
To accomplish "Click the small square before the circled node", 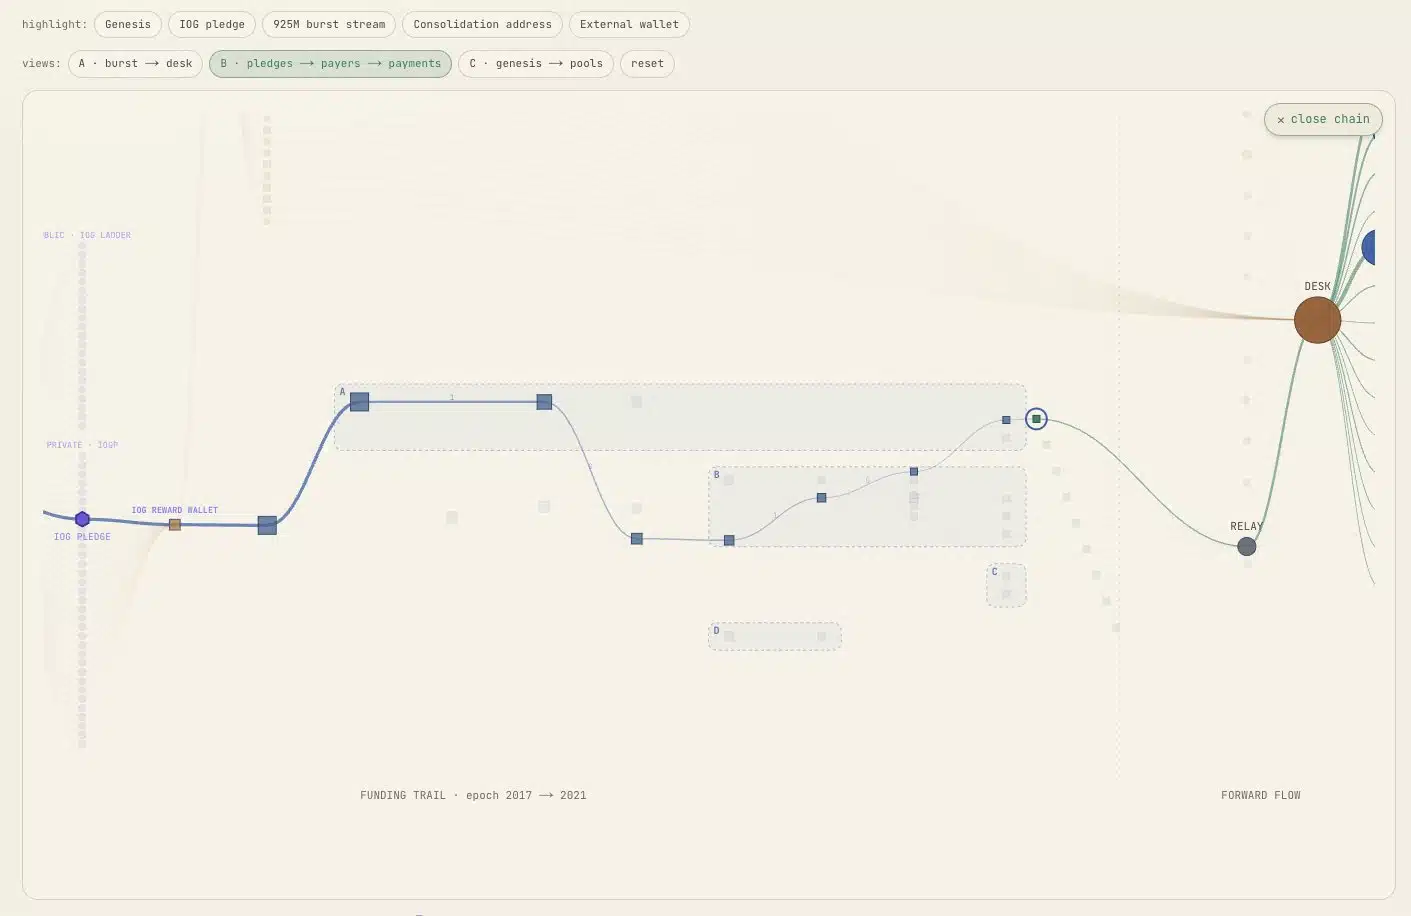I will tap(1006, 420).
